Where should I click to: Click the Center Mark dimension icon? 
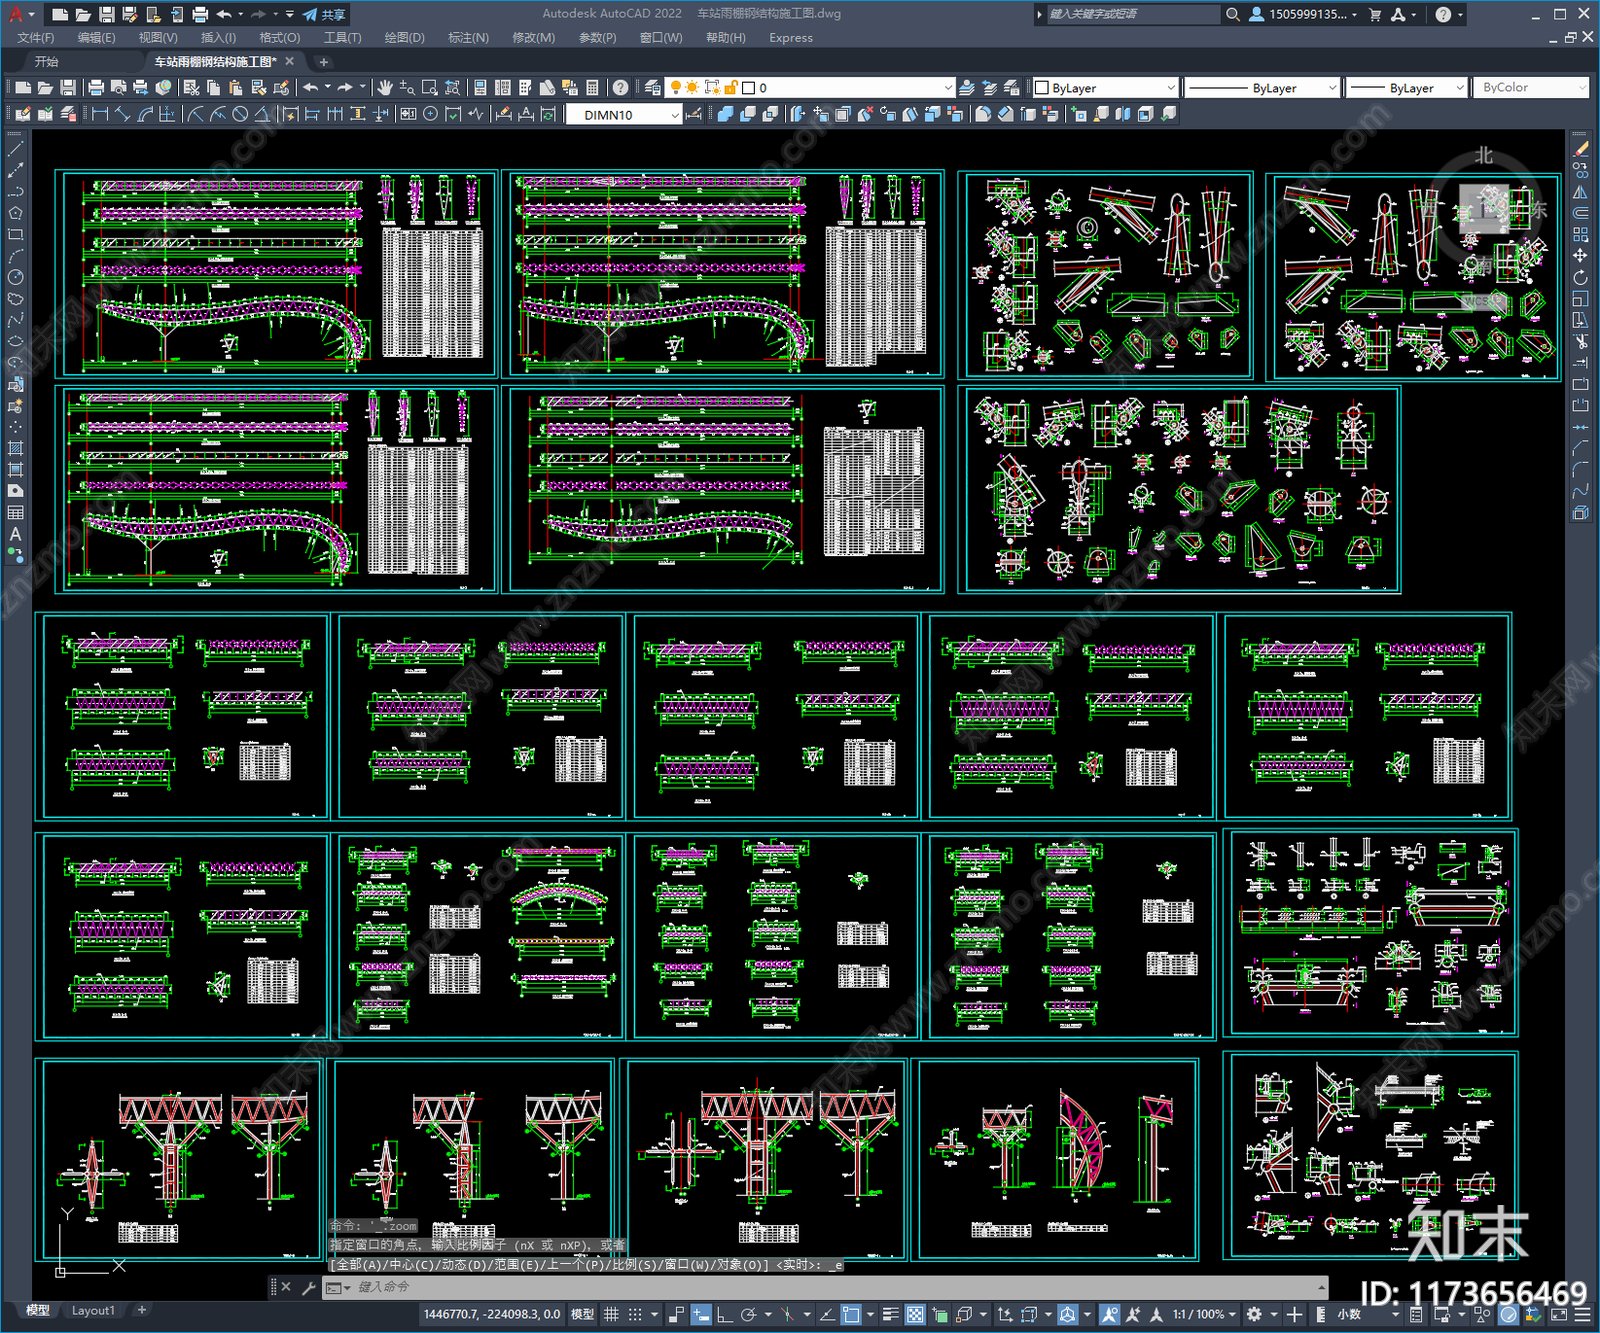pyautogui.click(x=430, y=114)
